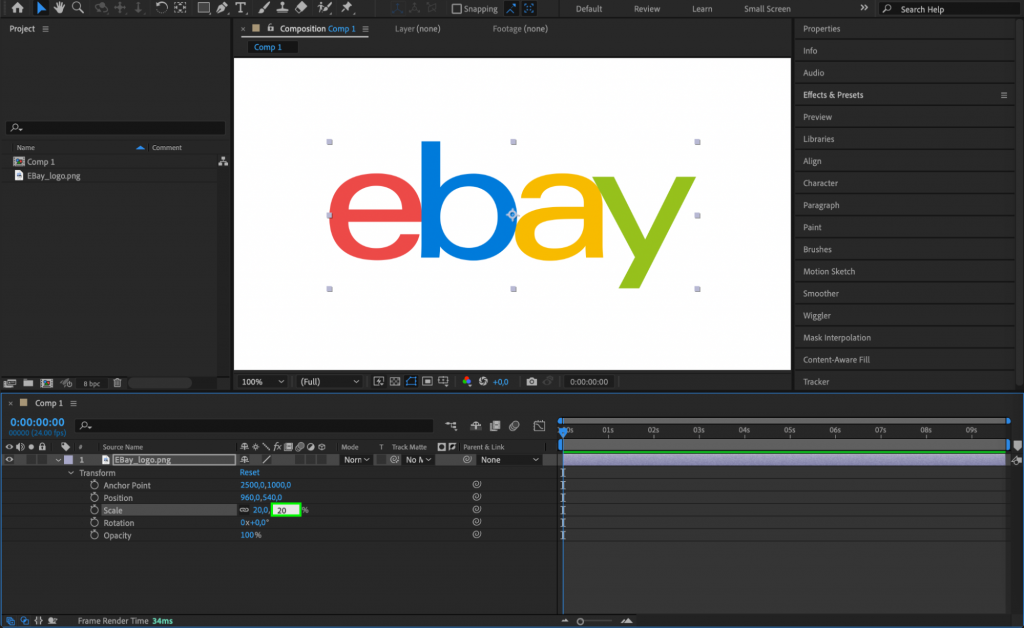Screen dimensions: 1024x628
Task: Select the Hand tool
Action: coord(59,8)
